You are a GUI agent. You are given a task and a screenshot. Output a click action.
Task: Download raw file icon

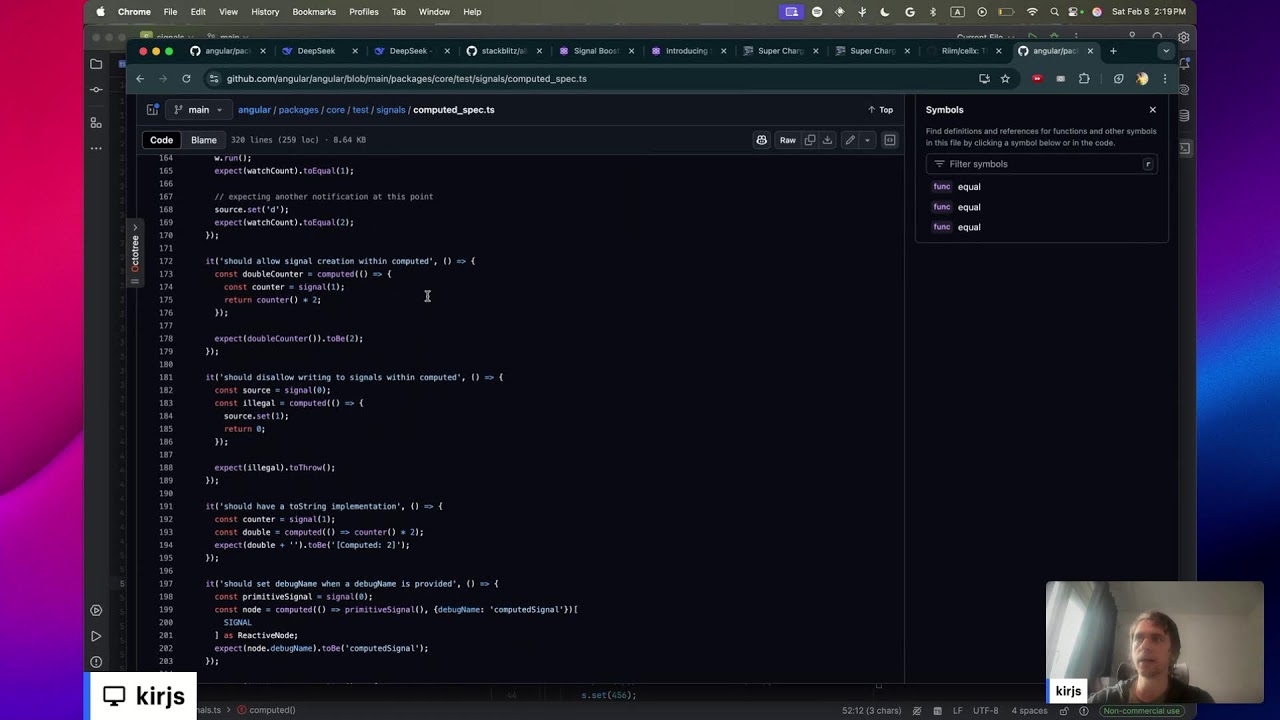tap(827, 140)
